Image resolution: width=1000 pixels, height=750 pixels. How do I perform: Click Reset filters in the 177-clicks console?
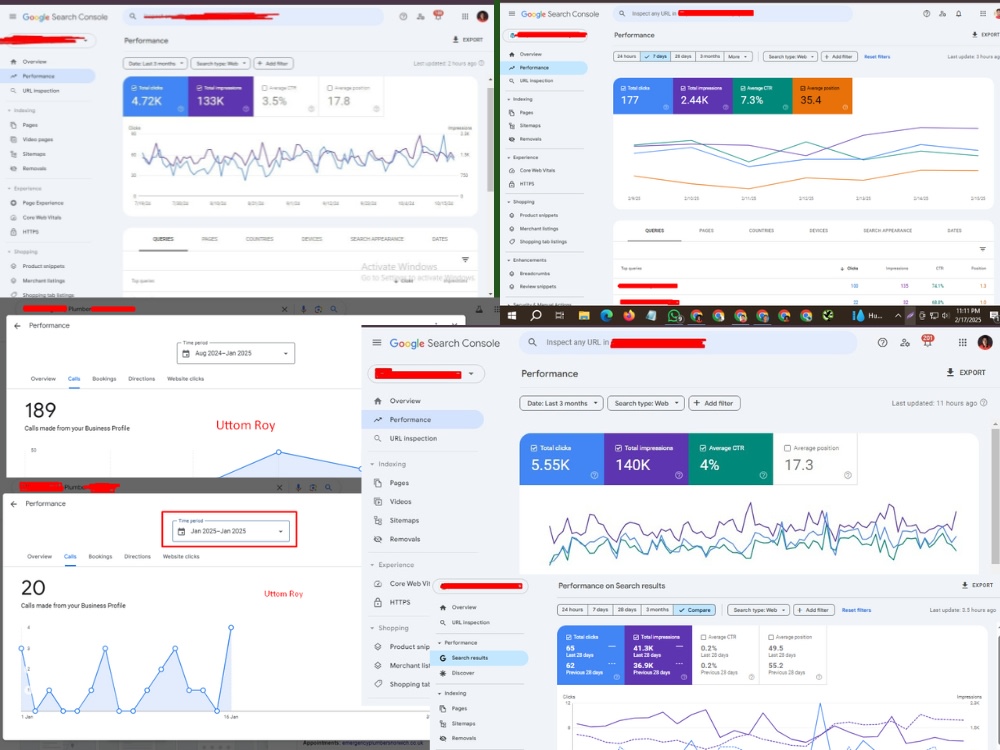click(x=877, y=57)
